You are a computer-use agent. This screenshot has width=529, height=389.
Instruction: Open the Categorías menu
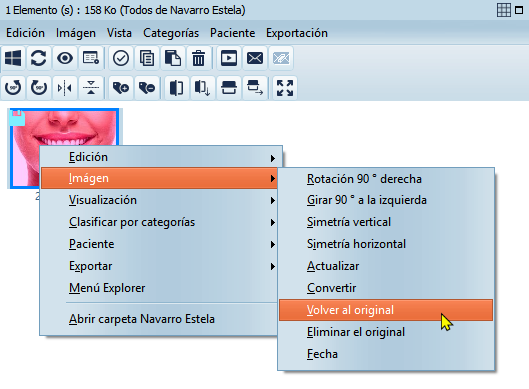[x=171, y=33]
